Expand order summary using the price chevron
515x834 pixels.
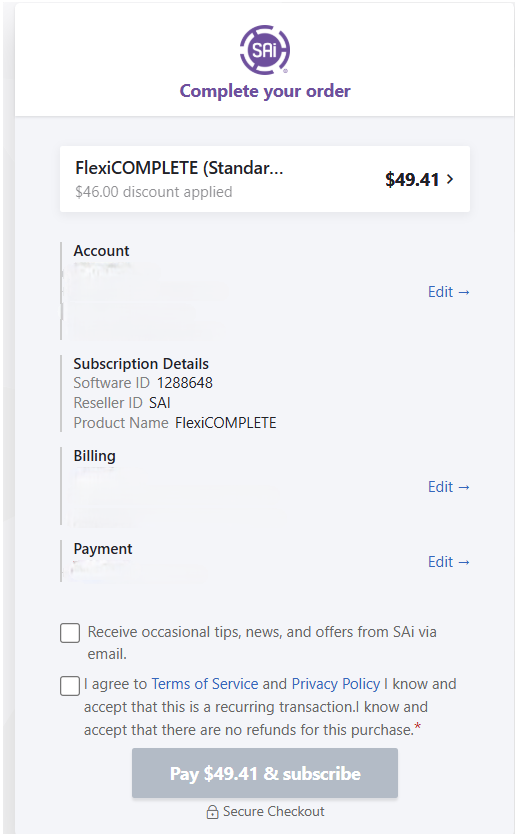pyautogui.click(x=450, y=179)
